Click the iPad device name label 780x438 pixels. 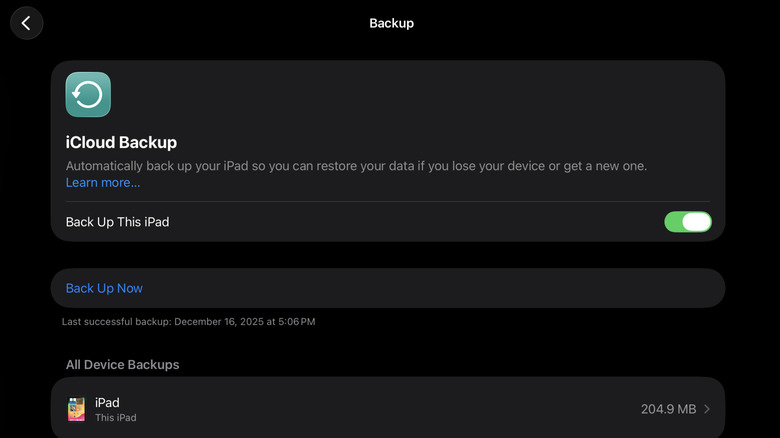[107, 402]
